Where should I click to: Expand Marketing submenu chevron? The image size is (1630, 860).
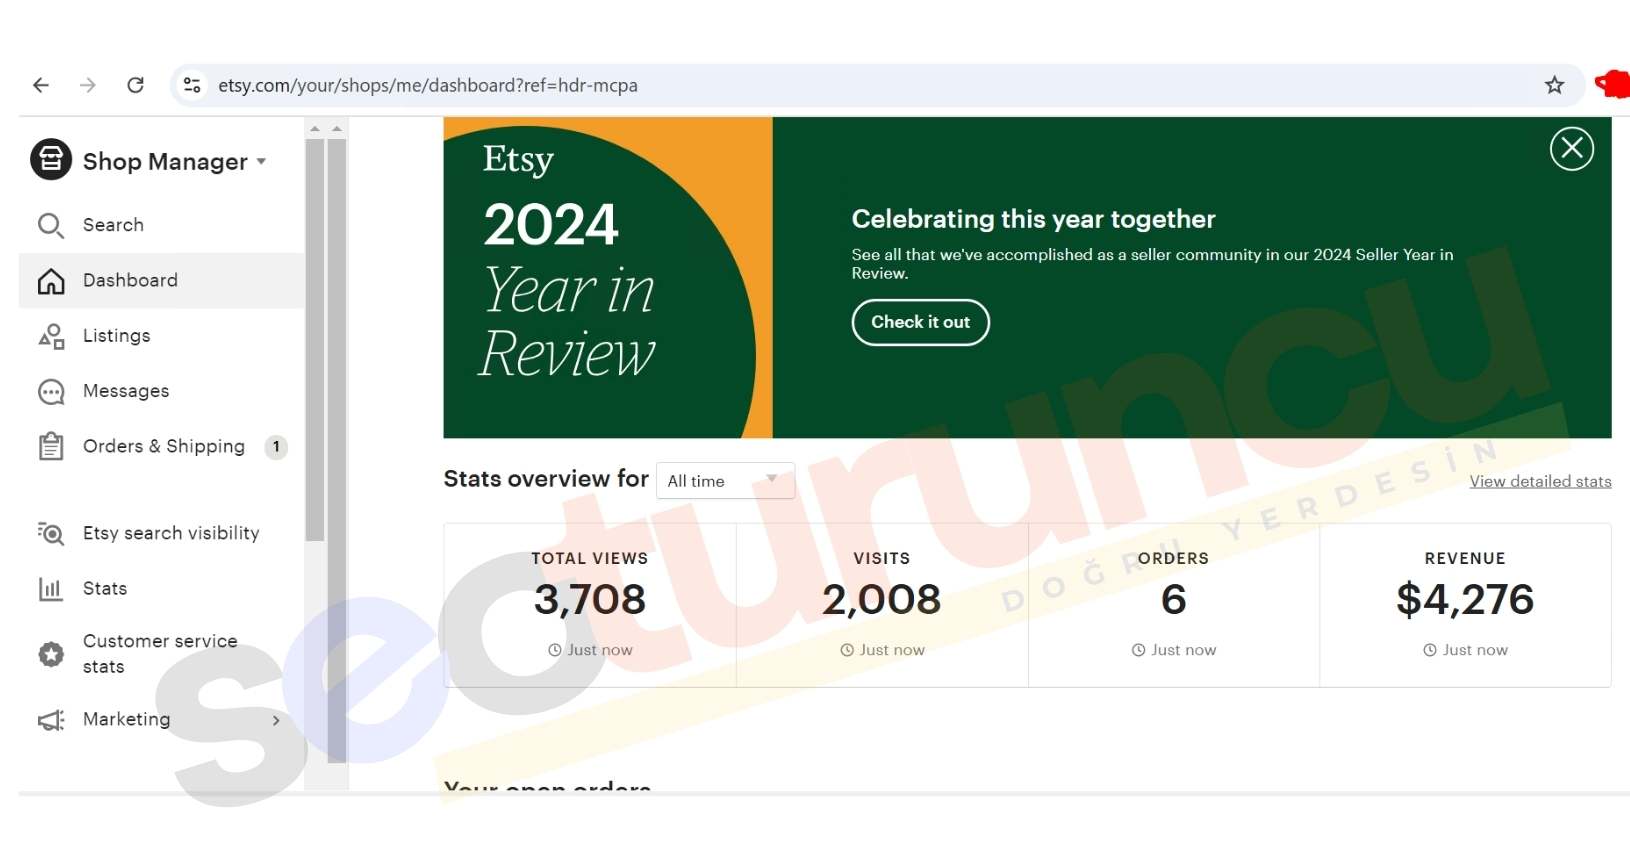click(276, 720)
